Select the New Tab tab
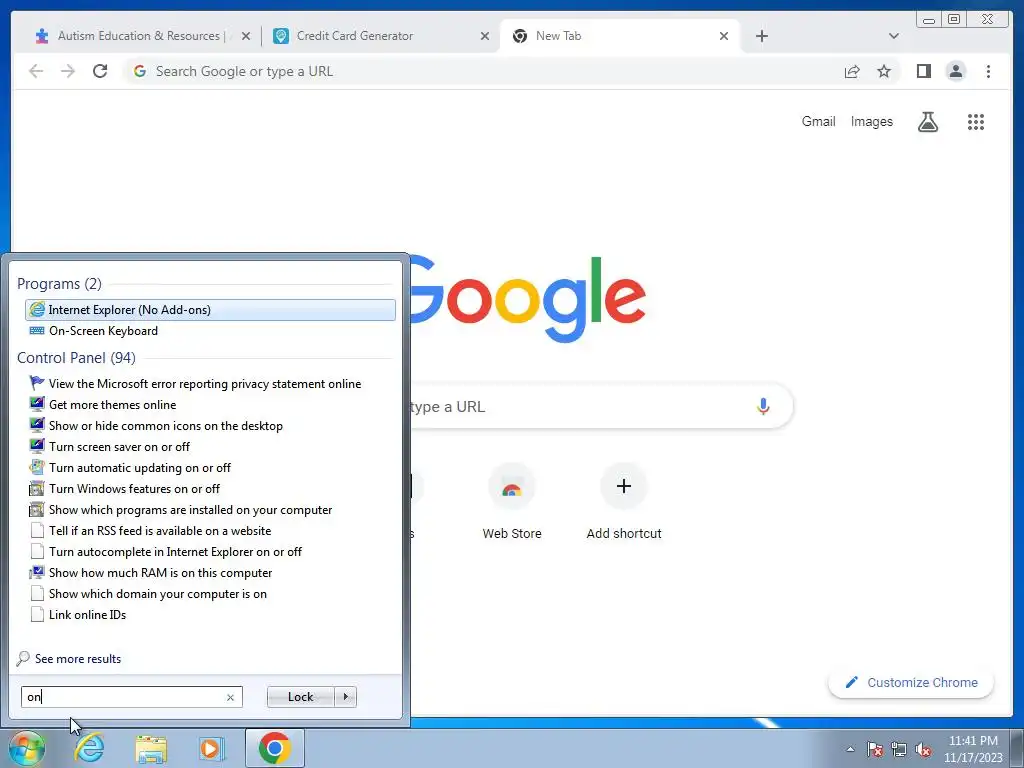Screen dimensions: 1024x768 tap(620, 36)
